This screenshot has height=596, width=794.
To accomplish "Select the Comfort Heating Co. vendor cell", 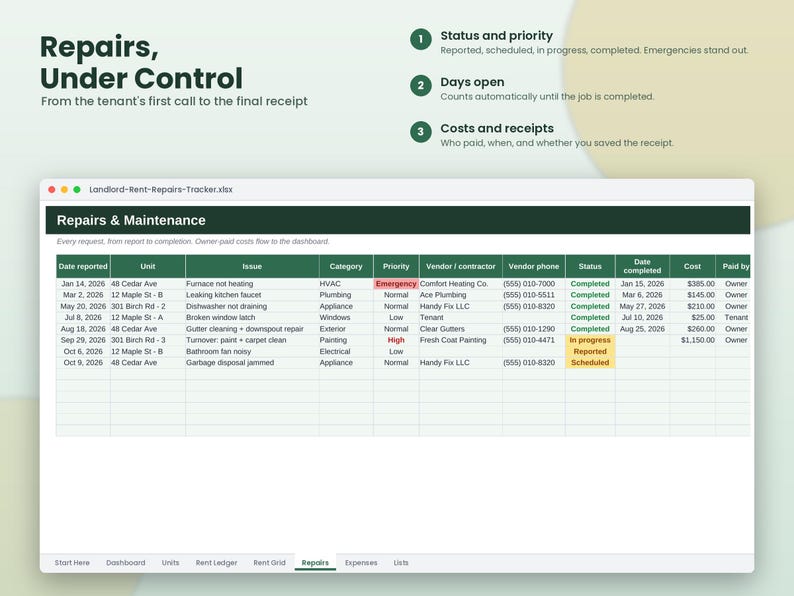I will (x=461, y=284).
